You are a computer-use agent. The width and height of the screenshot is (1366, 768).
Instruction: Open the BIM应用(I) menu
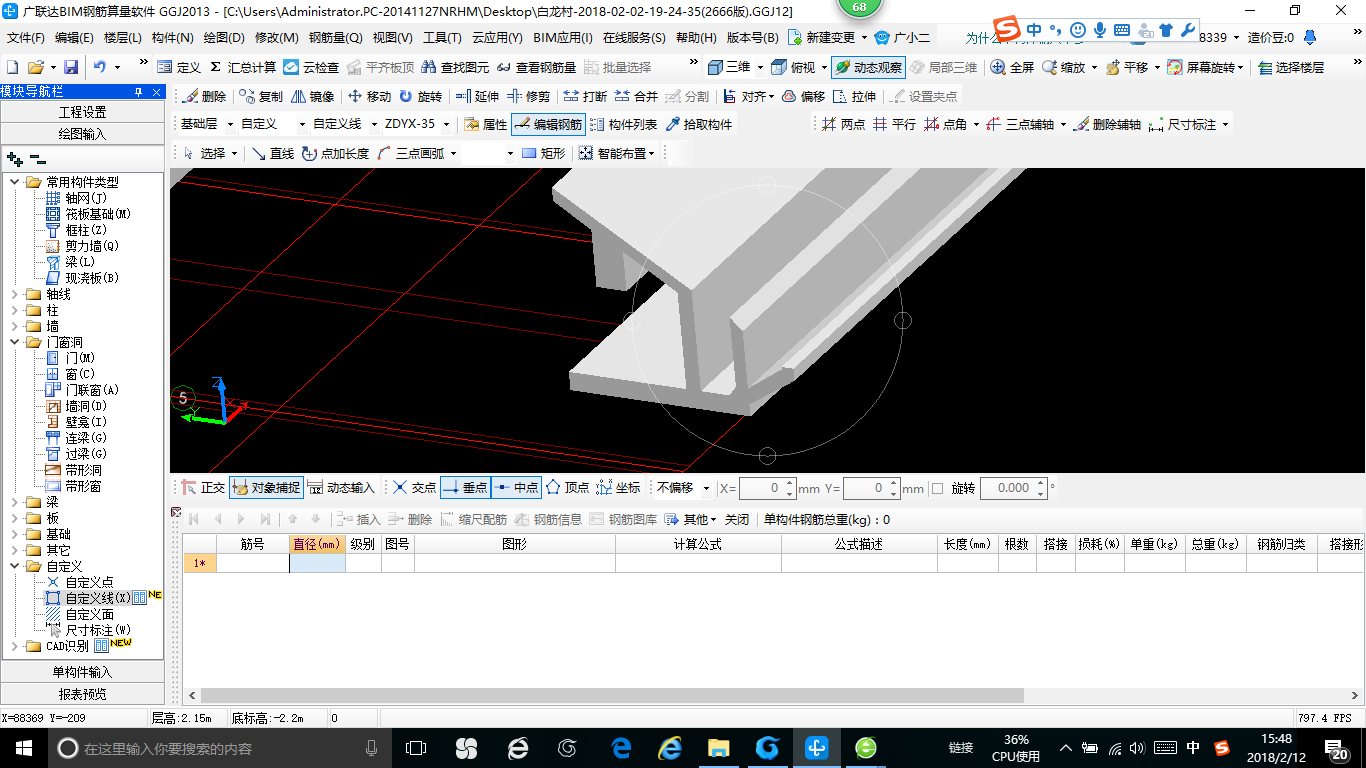pyautogui.click(x=563, y=37)
